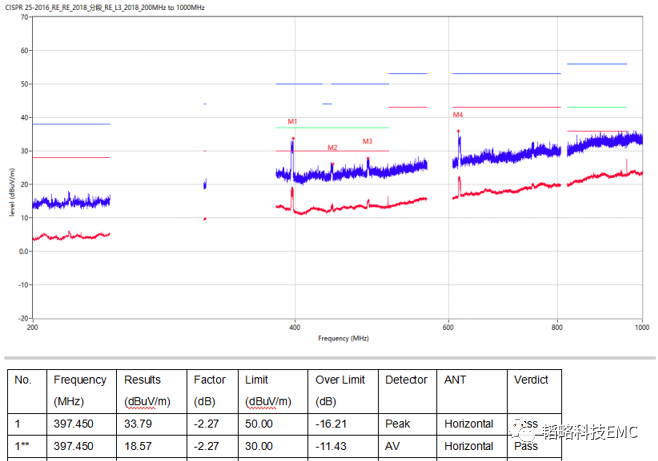The height and width of the screenshot is (461, 658).
Task: Click the Verdict column header
Action: [x=532, y=380]
